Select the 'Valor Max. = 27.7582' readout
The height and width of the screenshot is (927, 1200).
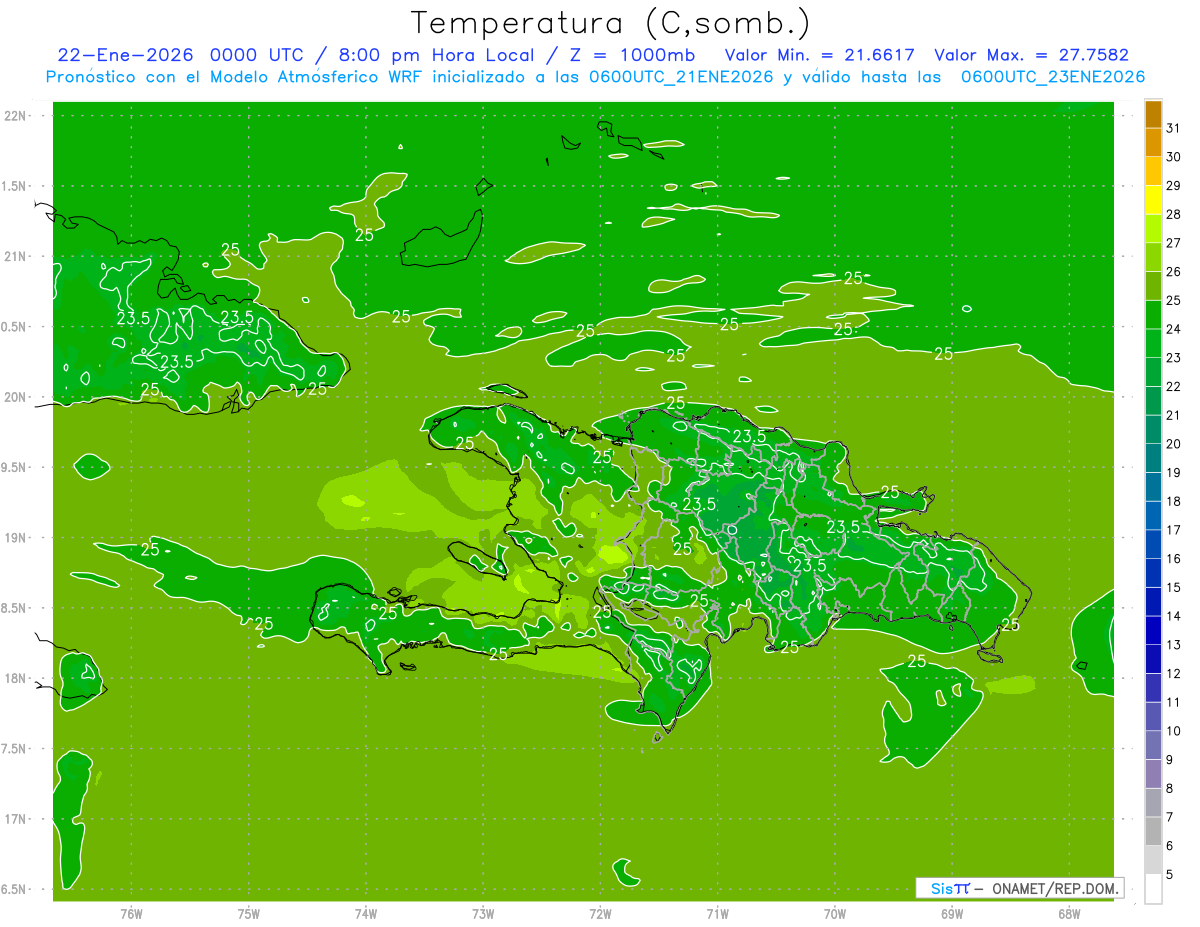pos(1031,55)
